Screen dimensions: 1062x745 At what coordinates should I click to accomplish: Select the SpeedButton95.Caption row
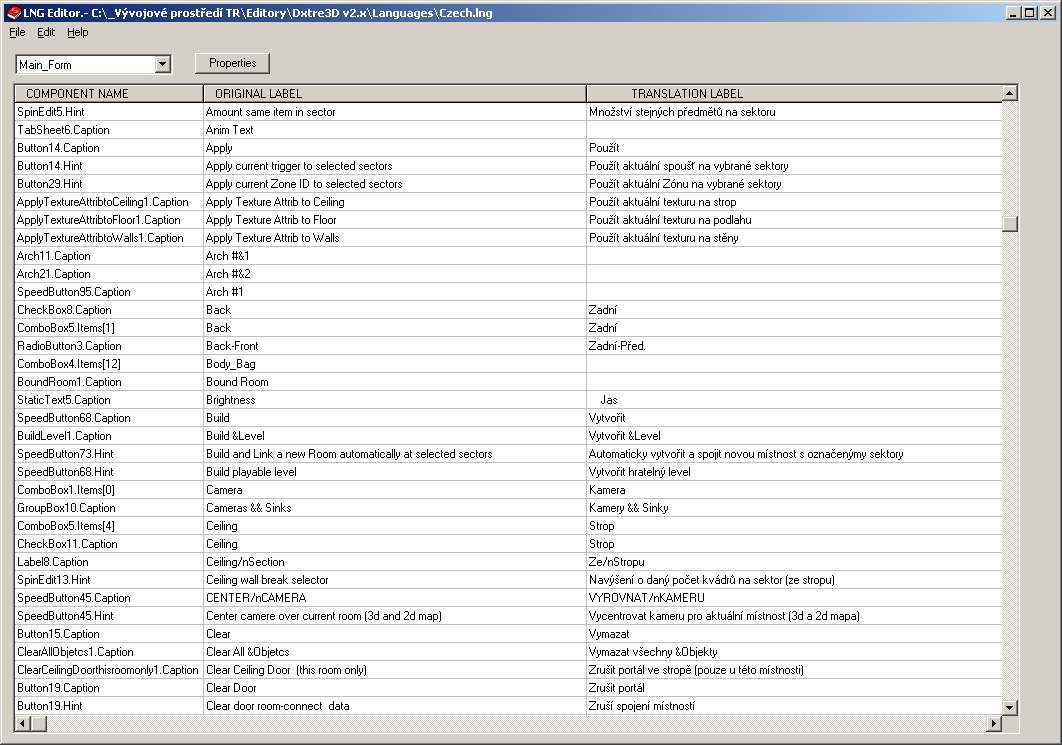508,292
